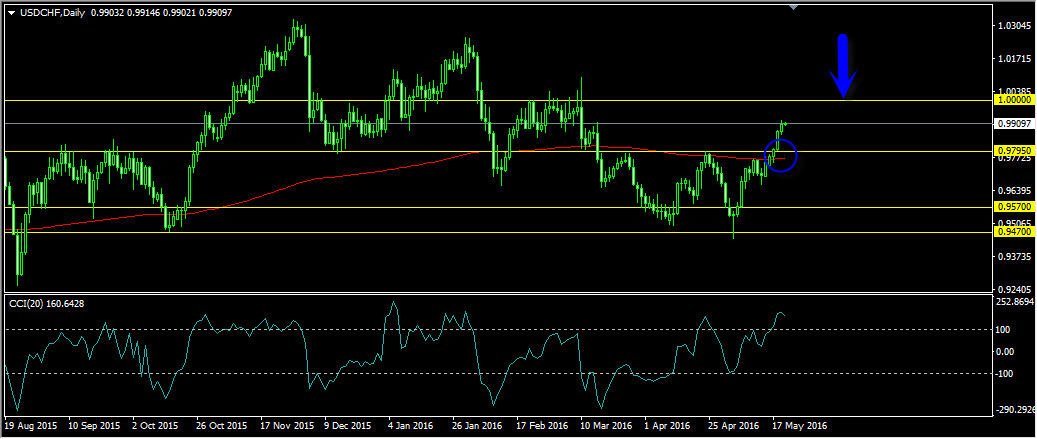This screenshot has height=439, width=1037.
Task: Click the USDCHF,Daily chart title text
Action: click(x=51, y=12)
